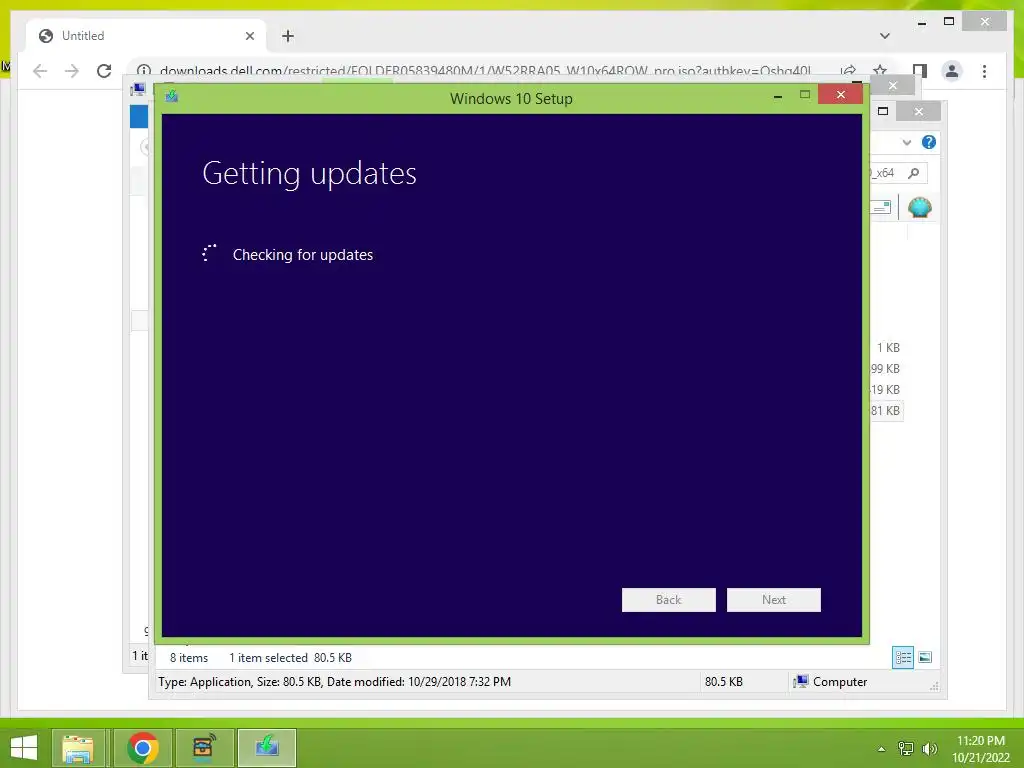Close the gray window behind Setup
The width and height of the screenshot is (1024, 768).
[893, 86]
